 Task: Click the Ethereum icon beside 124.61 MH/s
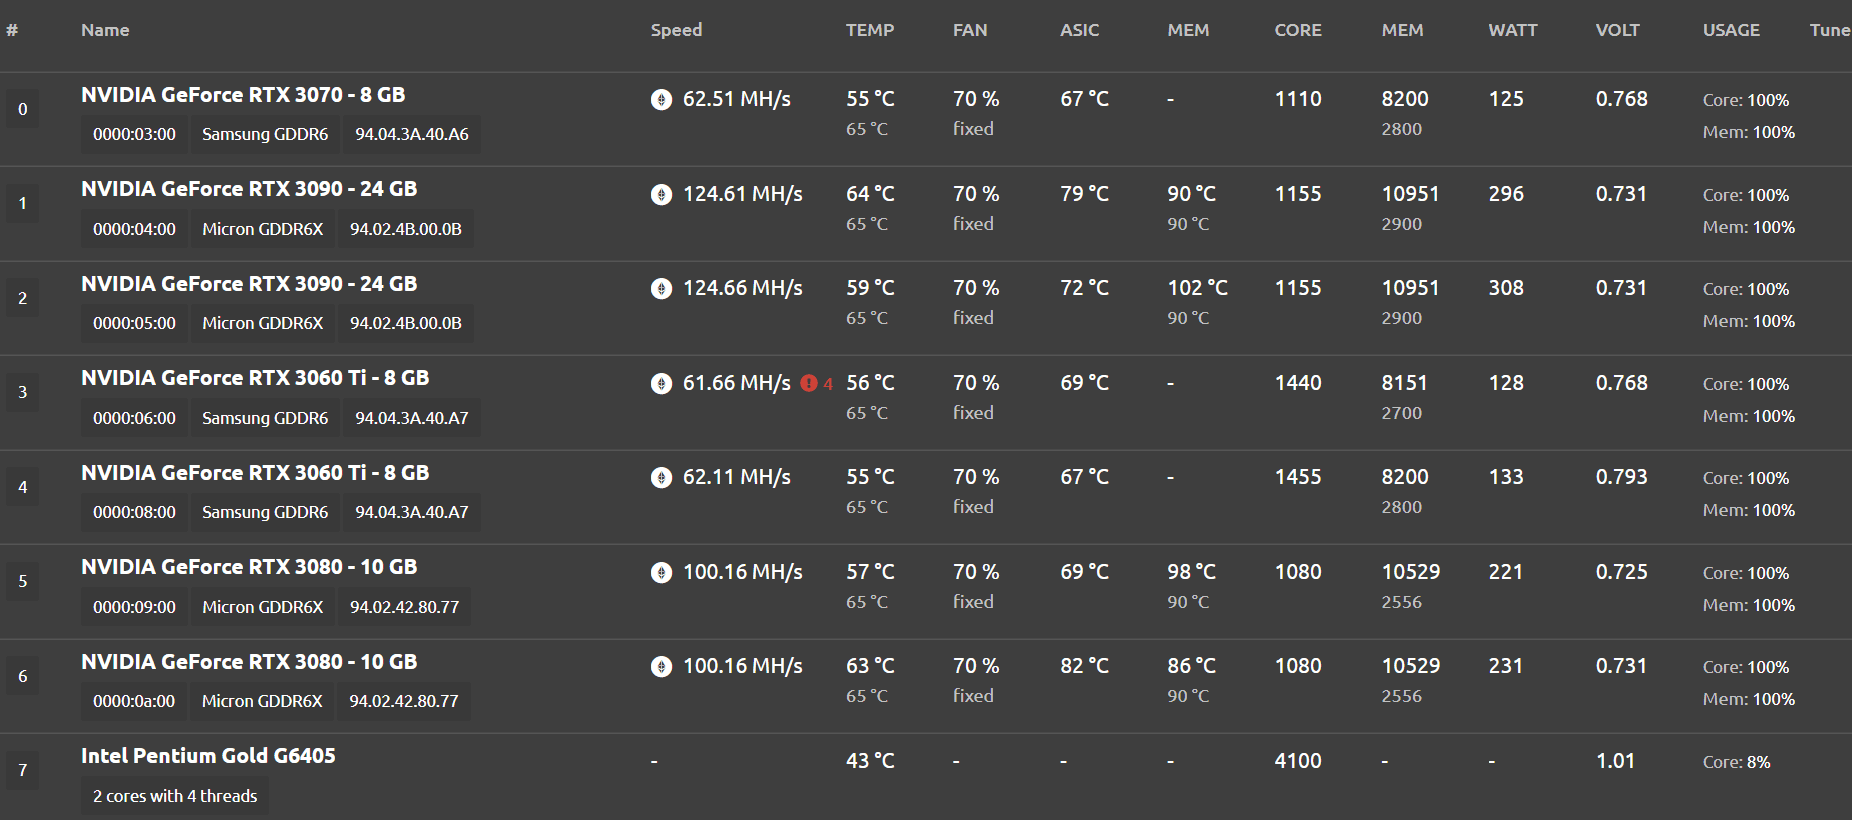point(661,194)
